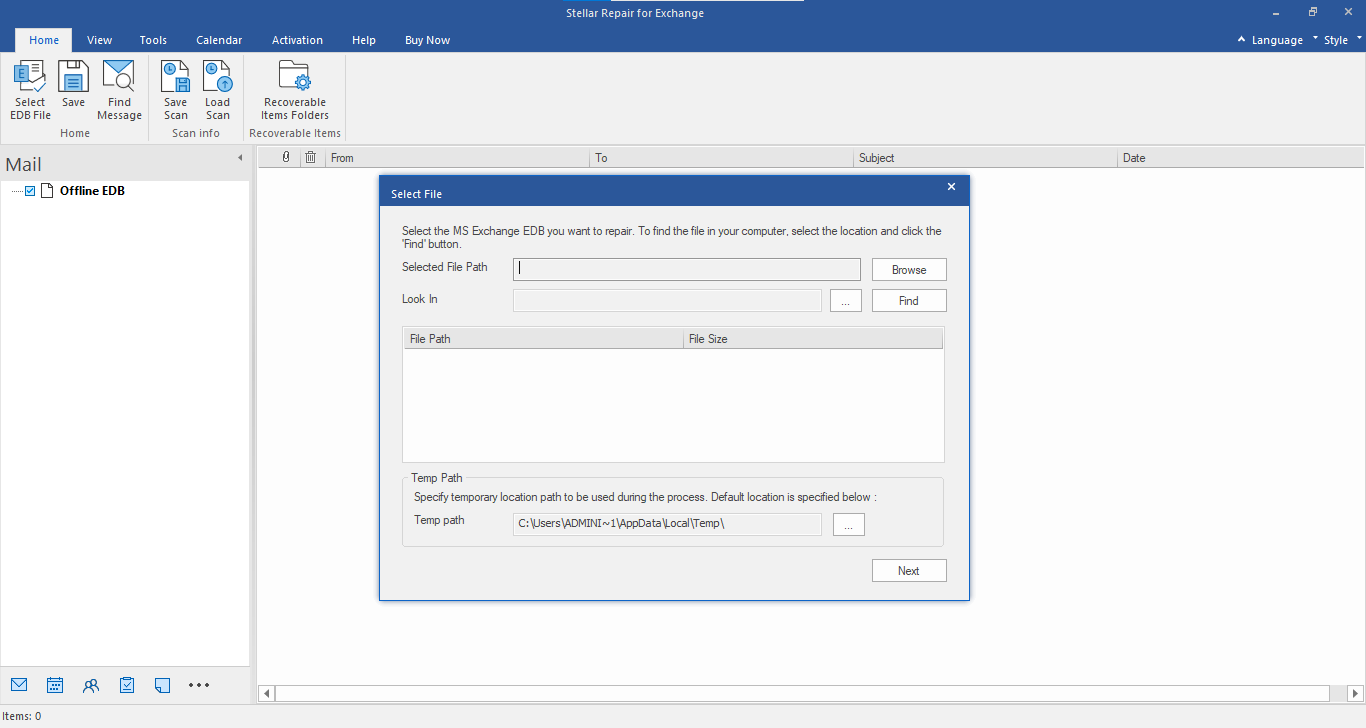Screen dimensions: 1366x728
Task: Click the Next button
Action: point(909,570)
